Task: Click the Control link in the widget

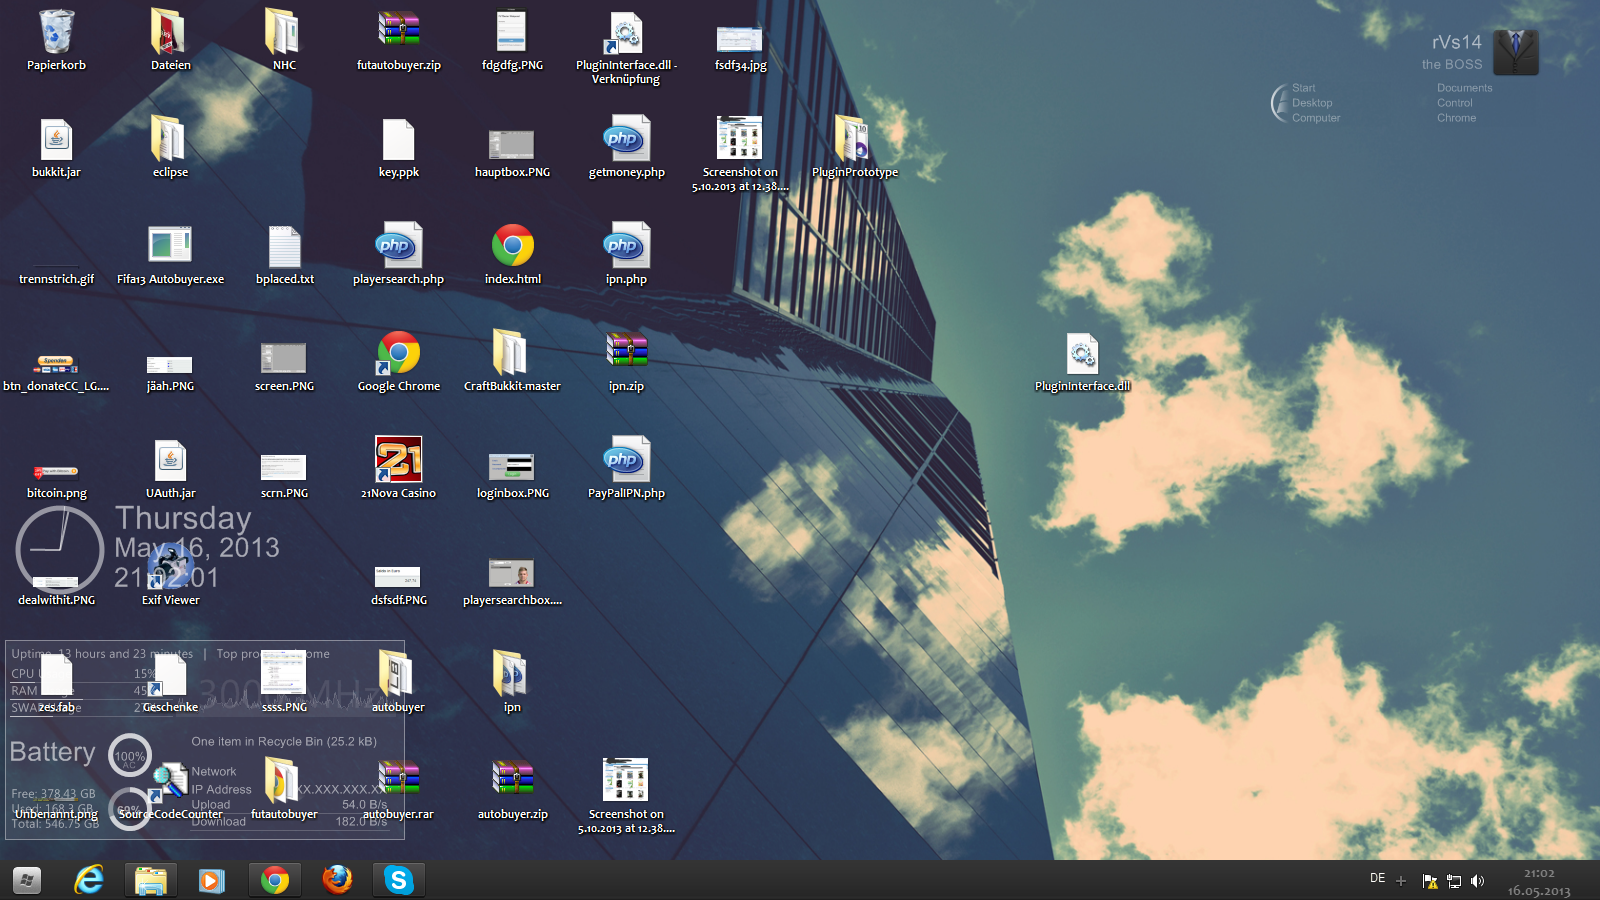Action: pyautogui.click(x=1454, y=103)
